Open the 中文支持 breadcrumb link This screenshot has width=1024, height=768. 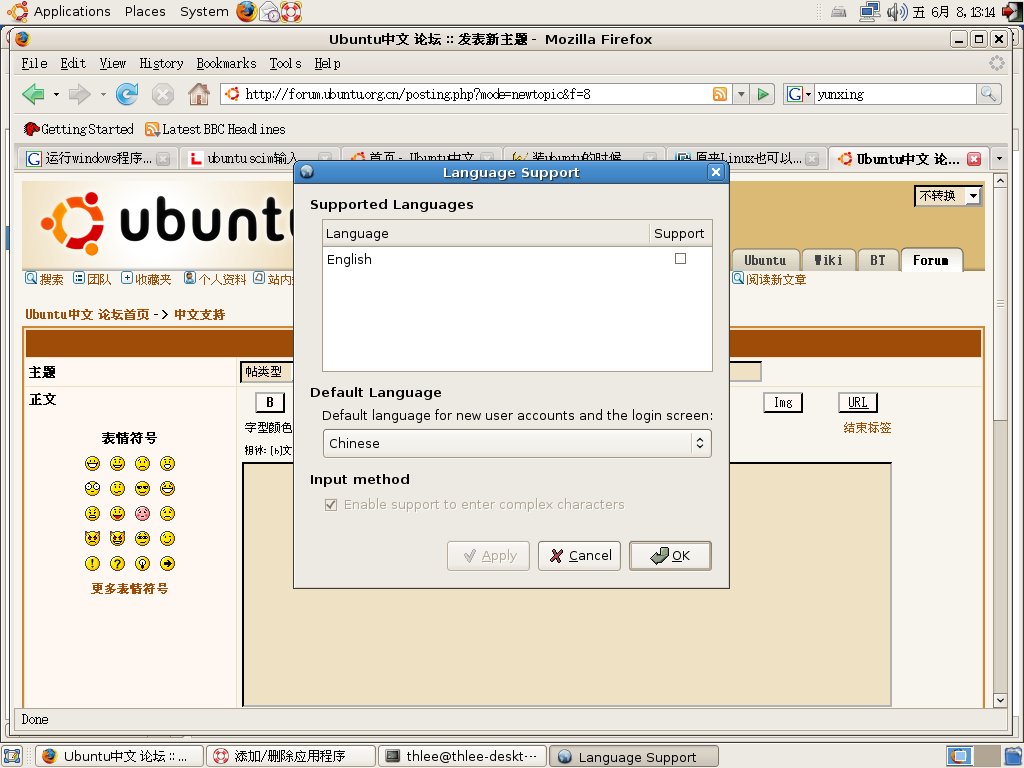[x=199, y=314]
